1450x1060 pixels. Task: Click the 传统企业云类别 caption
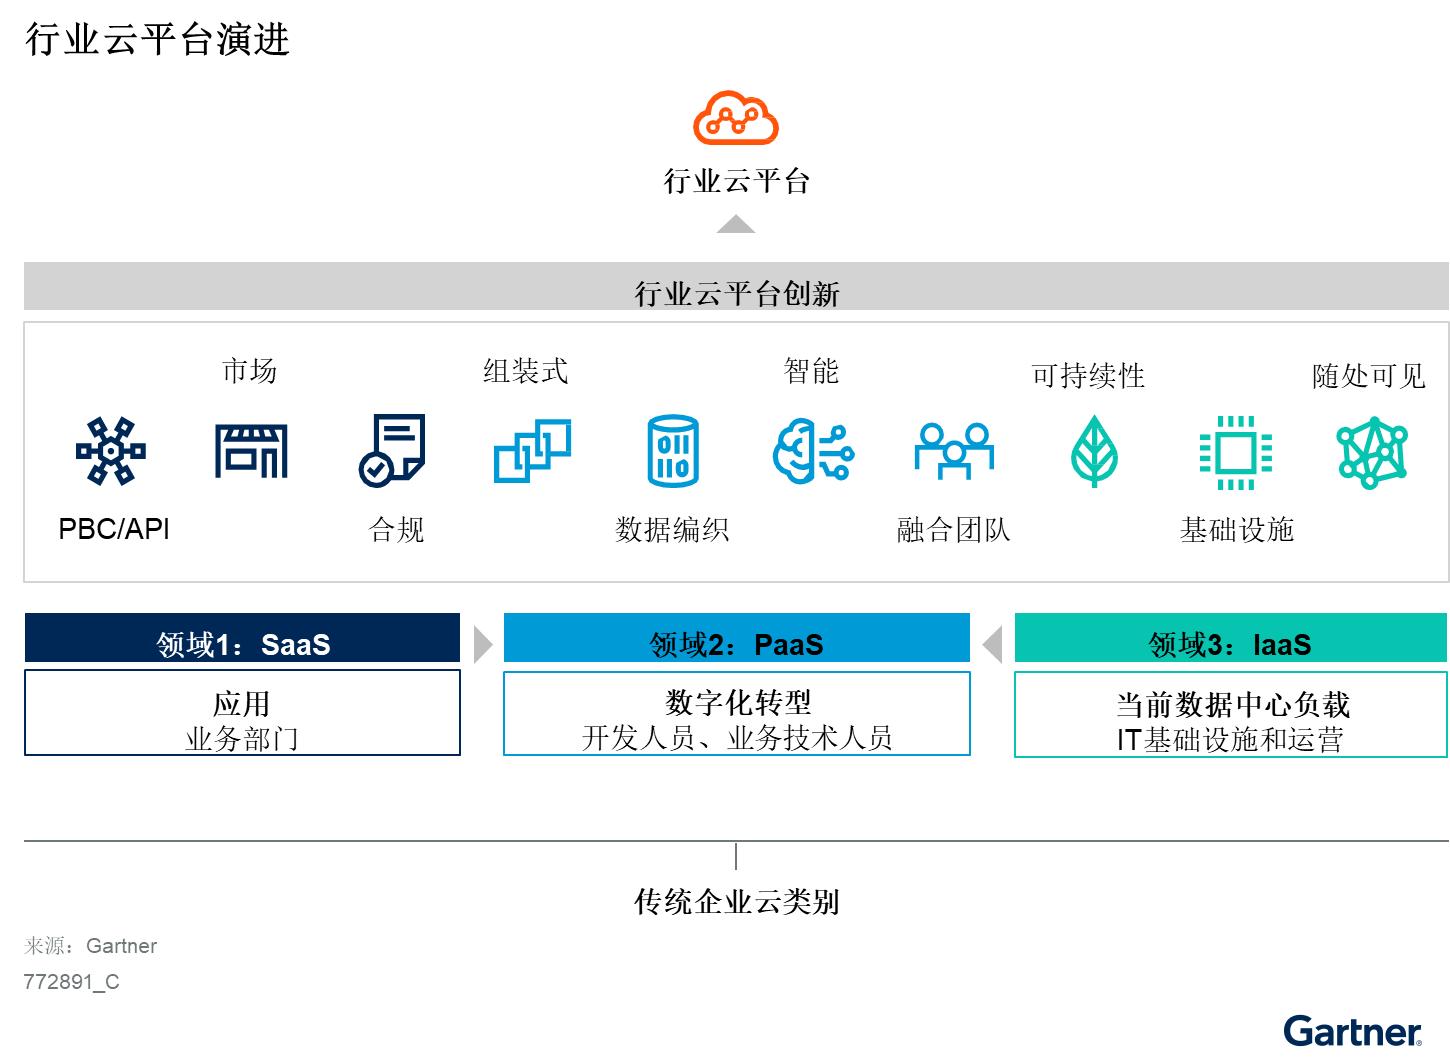737,902
